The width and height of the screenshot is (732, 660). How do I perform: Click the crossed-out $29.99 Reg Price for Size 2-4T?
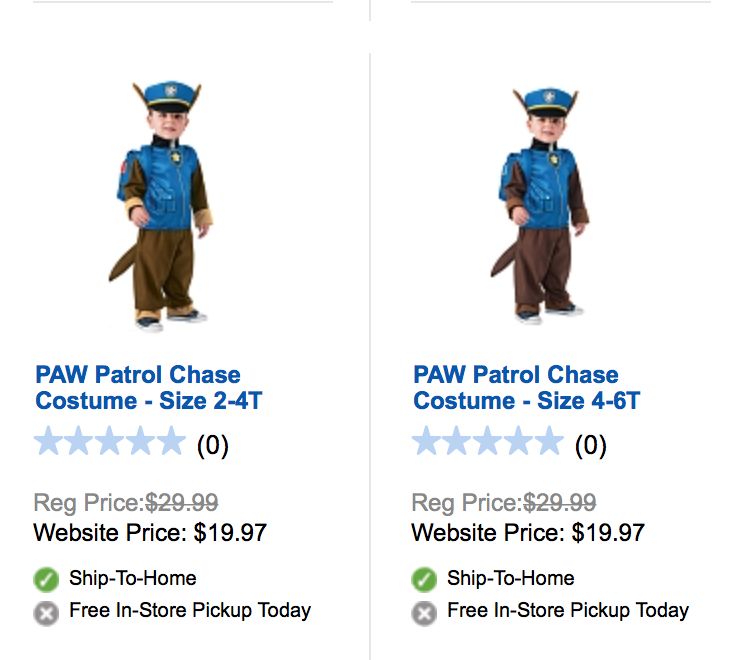[182, 503]
